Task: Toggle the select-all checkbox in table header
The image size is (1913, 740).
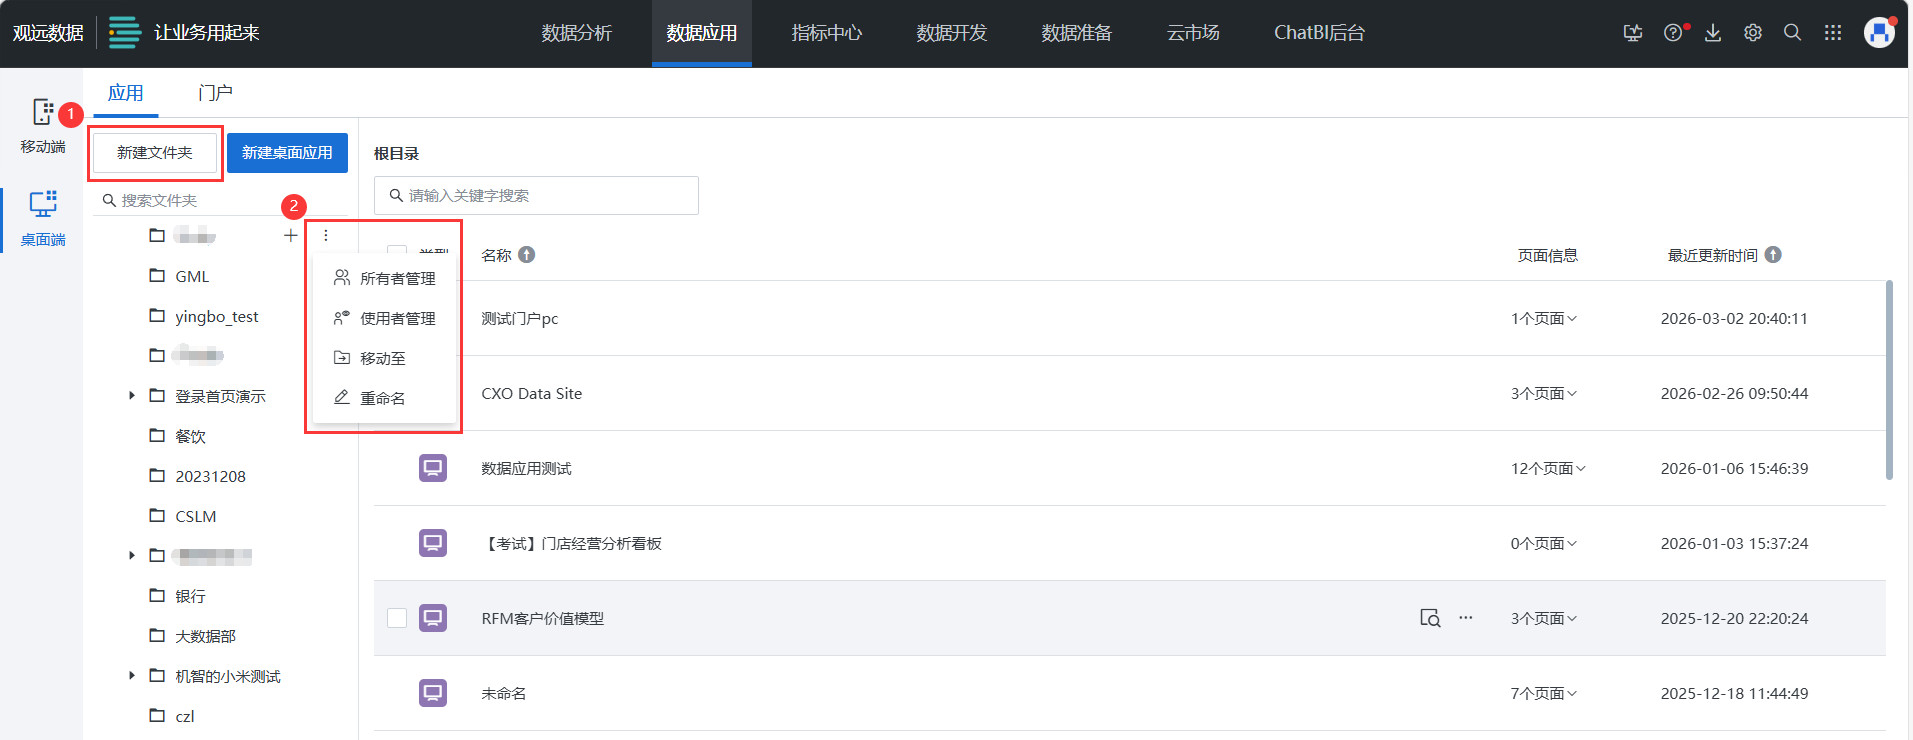Action: (397, 251)
